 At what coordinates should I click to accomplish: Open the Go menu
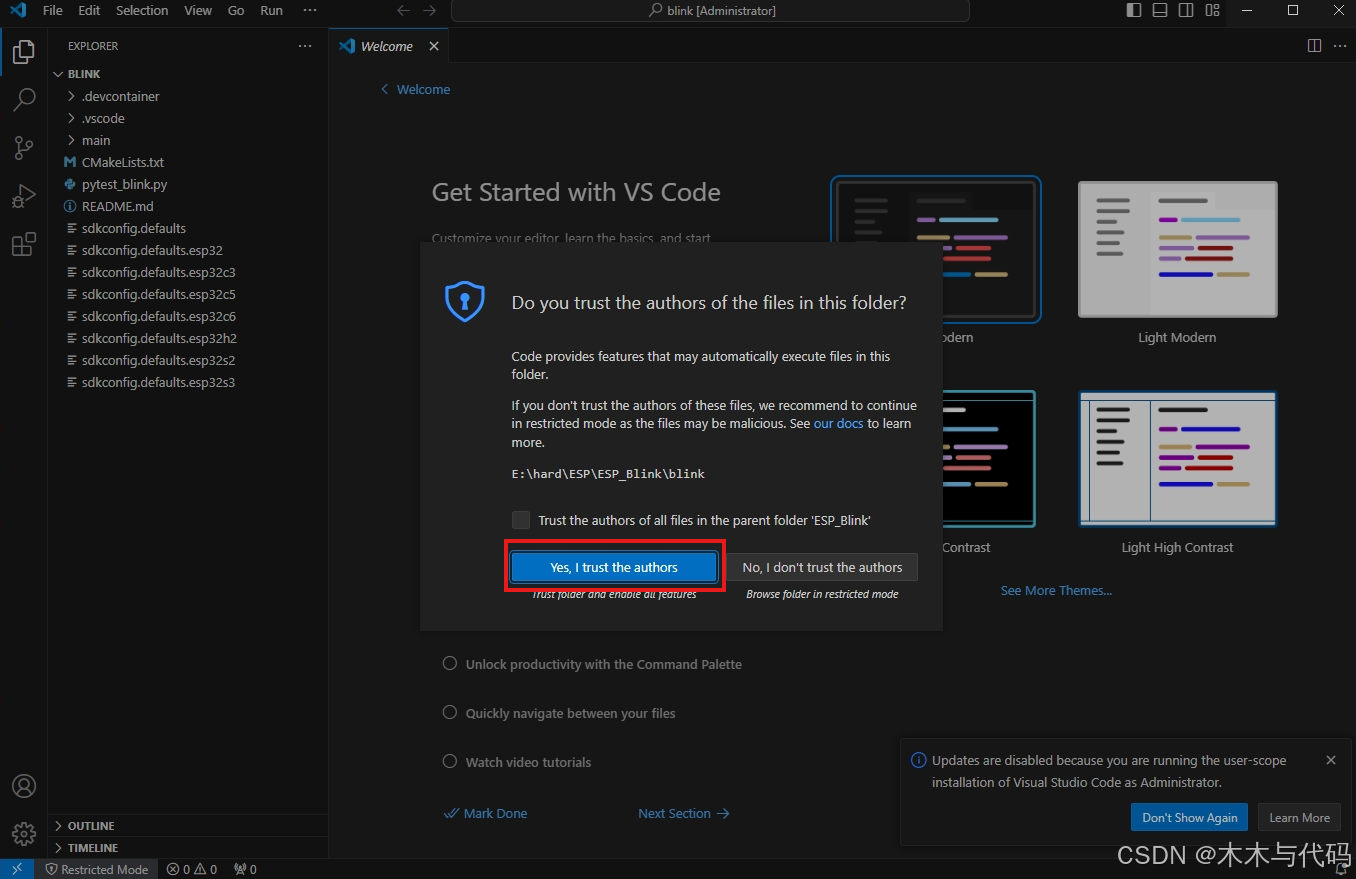[x=236, y=10]
